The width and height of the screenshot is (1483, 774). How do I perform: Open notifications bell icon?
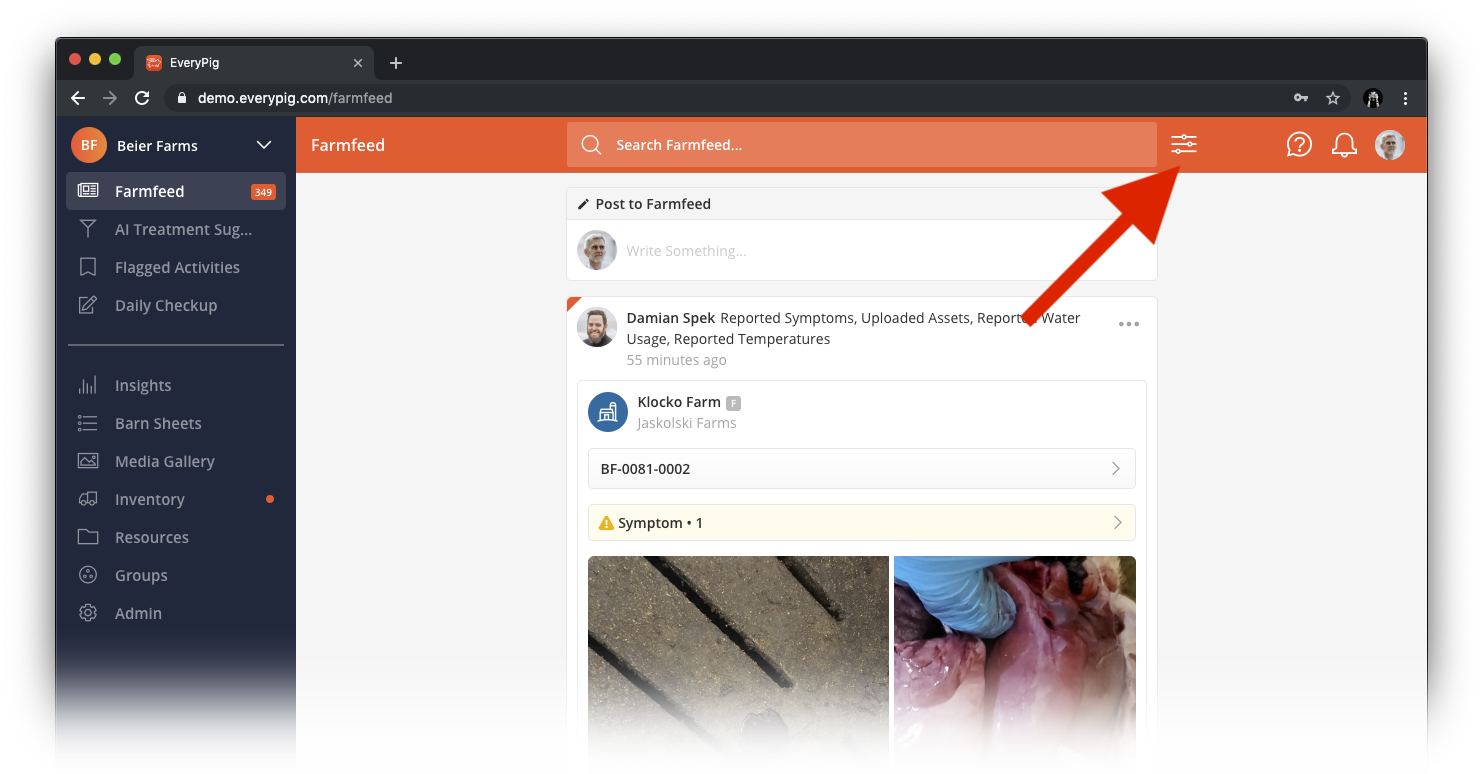[x=1344, y=145]
